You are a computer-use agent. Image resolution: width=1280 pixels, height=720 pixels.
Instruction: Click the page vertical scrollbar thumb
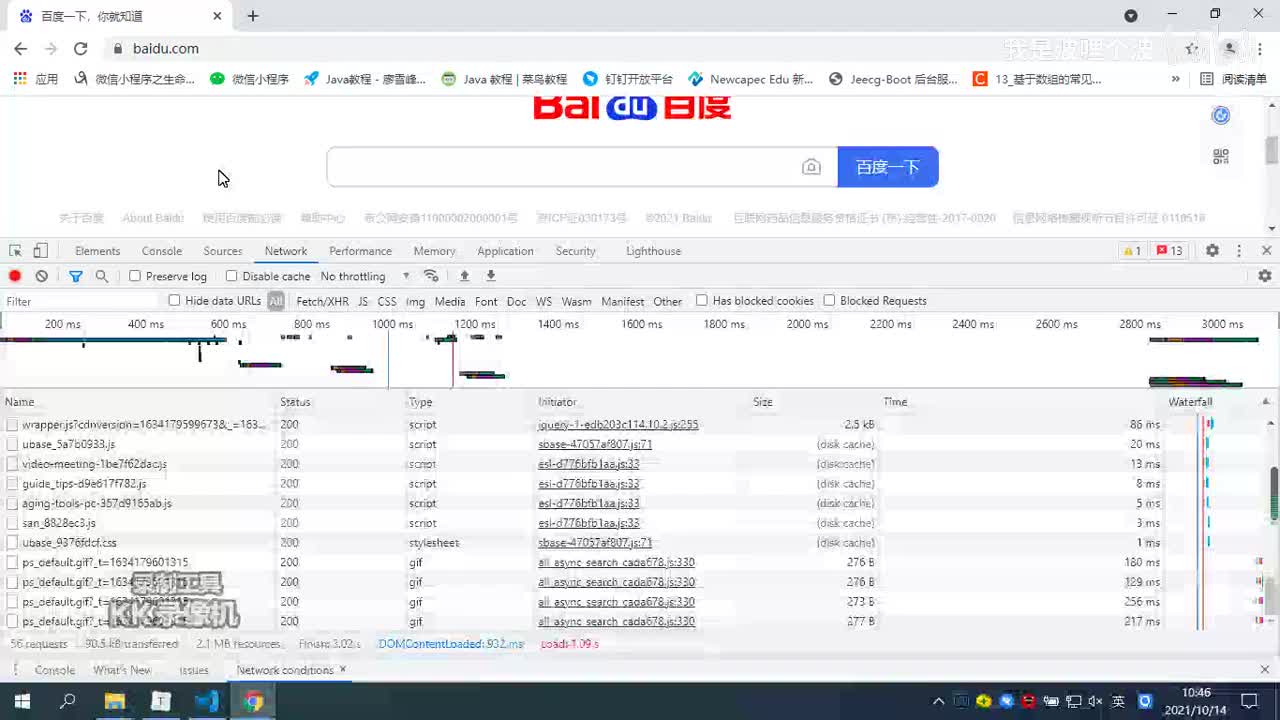(1272, 150)
